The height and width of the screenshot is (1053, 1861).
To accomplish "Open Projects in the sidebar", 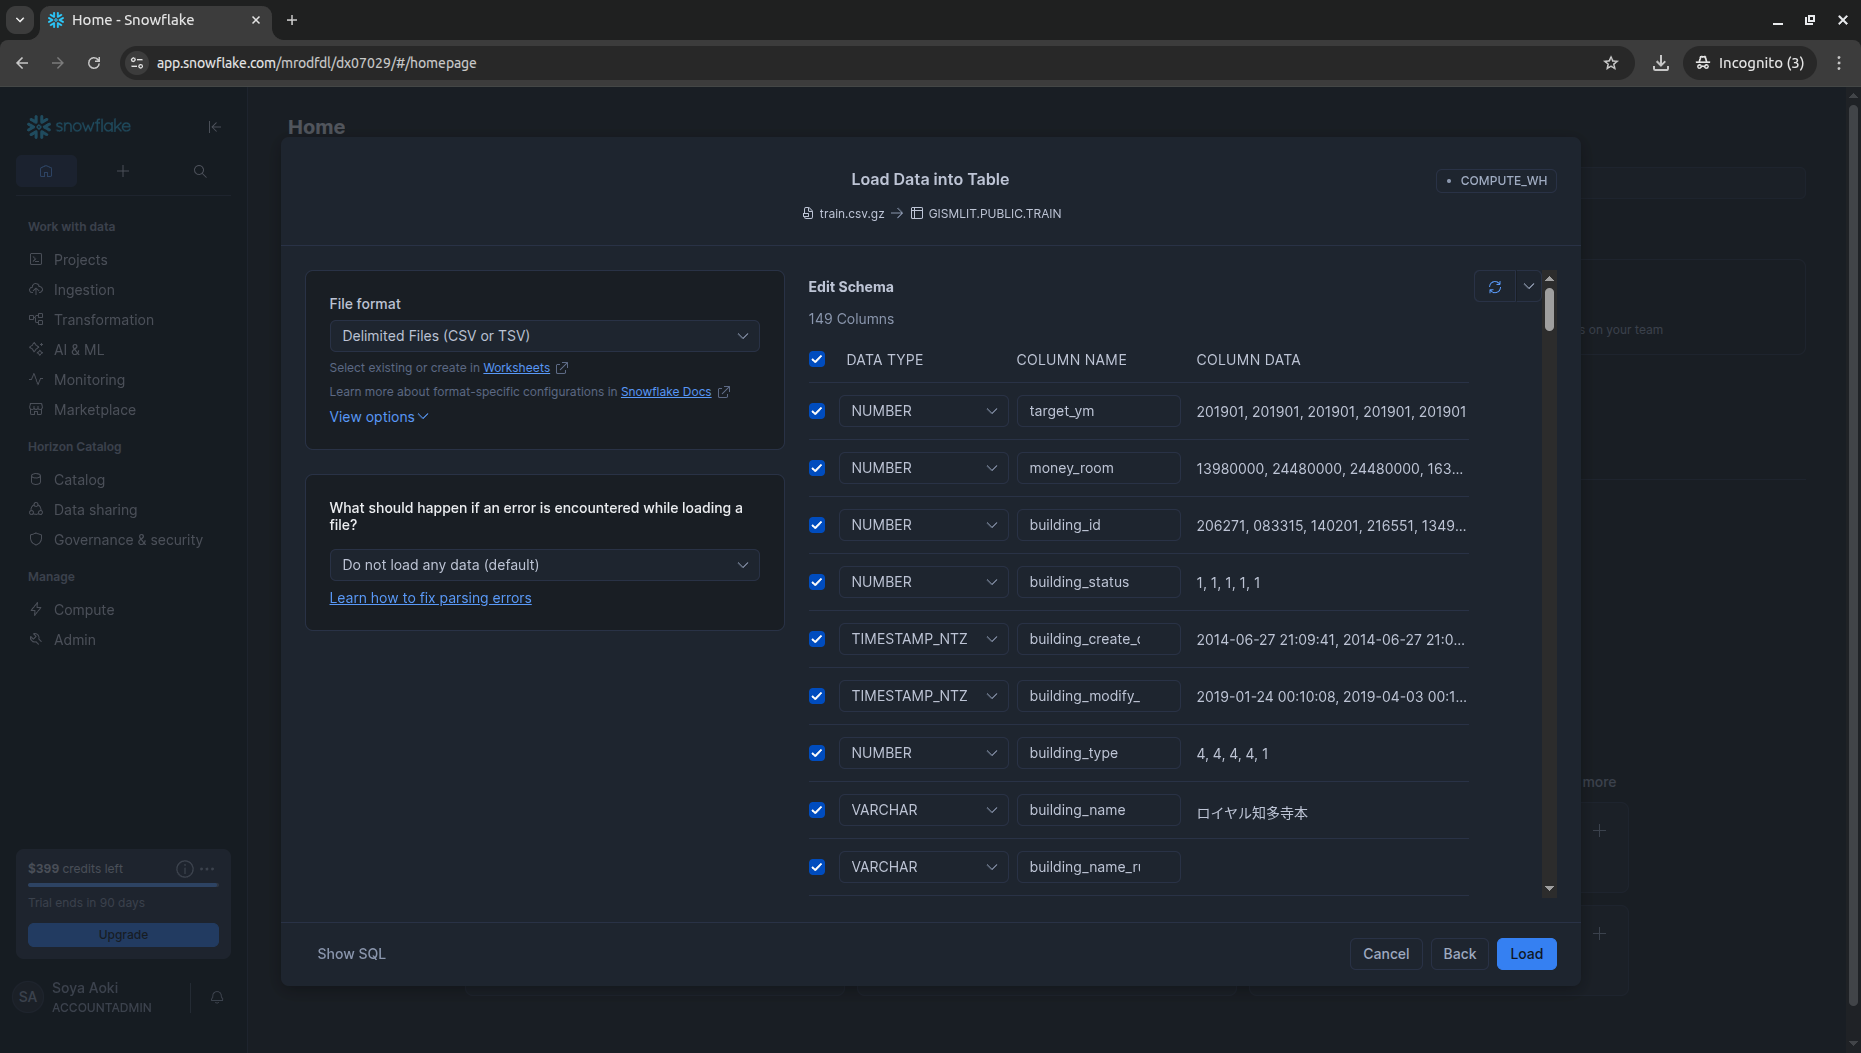I will 80,260.
